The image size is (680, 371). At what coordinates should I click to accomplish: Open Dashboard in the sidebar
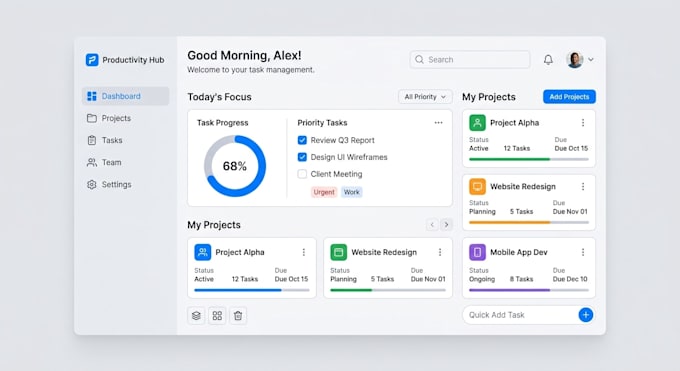tap(125, 96)
